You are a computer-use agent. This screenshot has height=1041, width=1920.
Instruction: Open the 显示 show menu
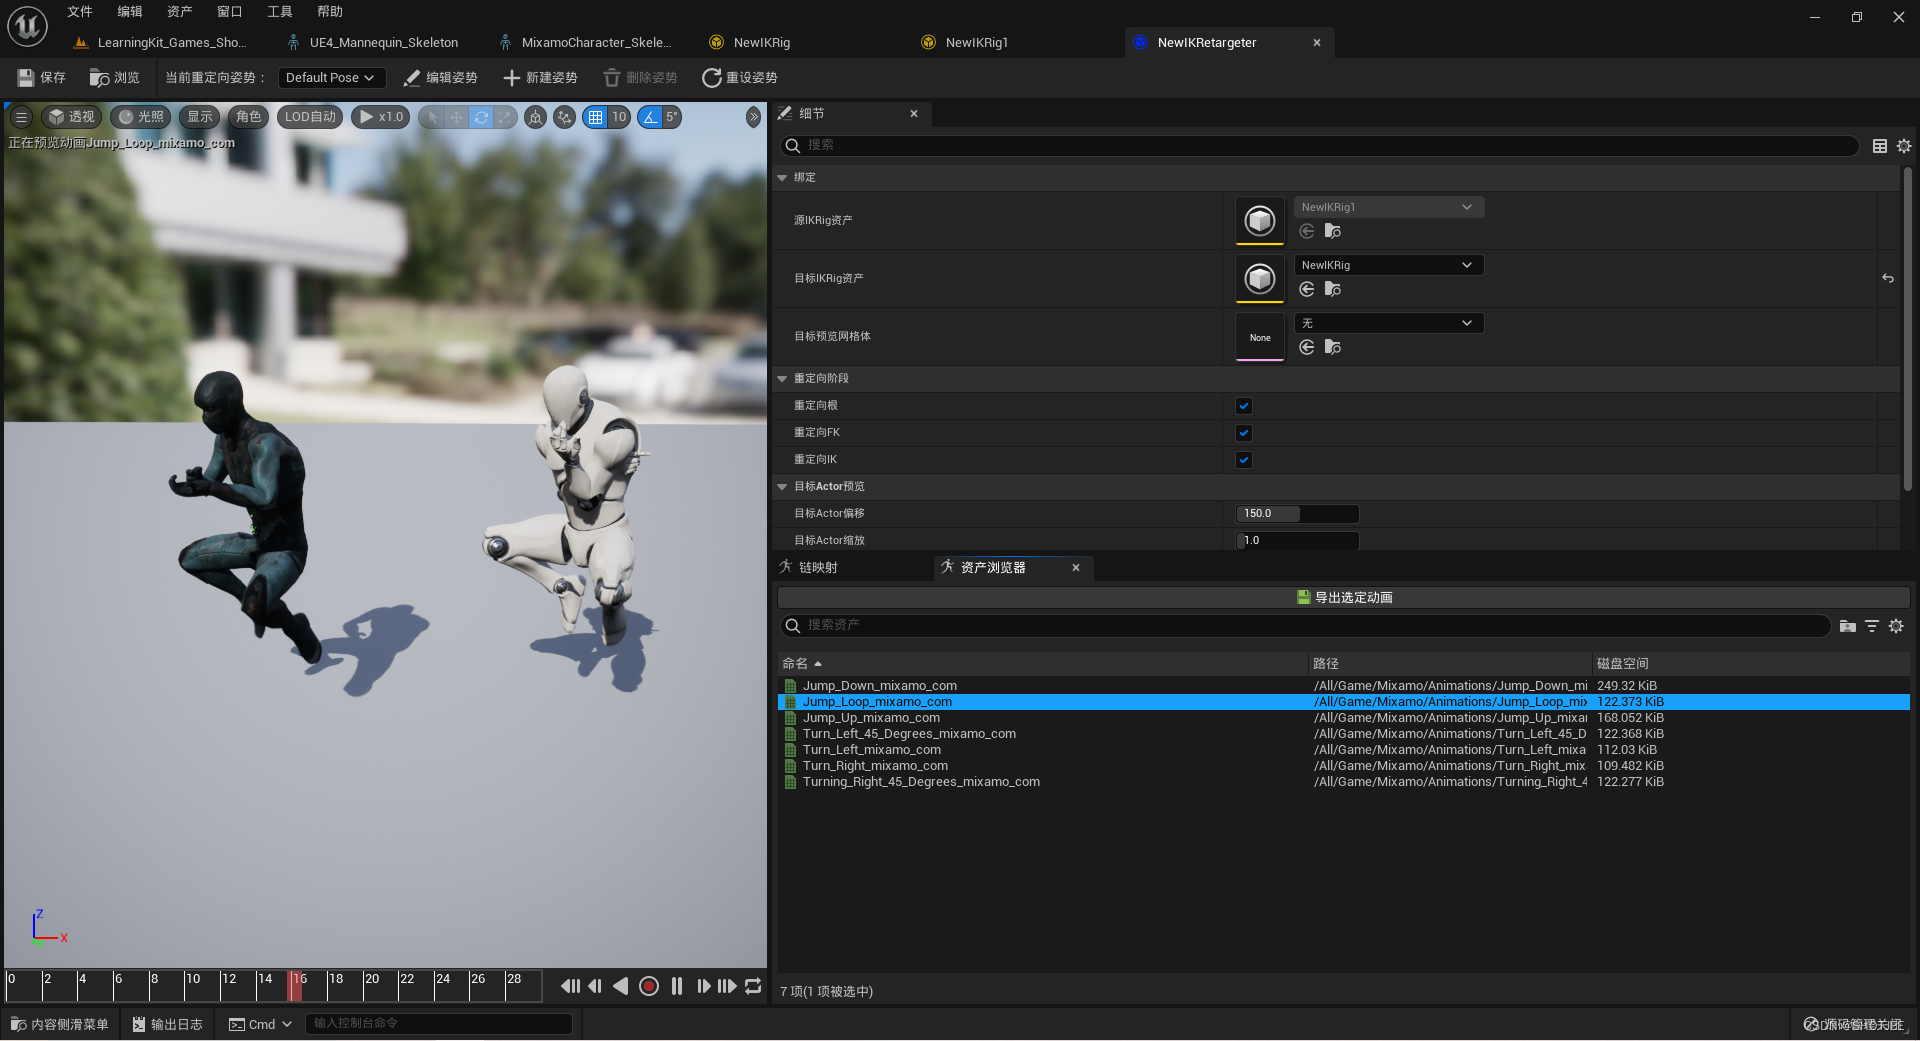coord(200,117)
